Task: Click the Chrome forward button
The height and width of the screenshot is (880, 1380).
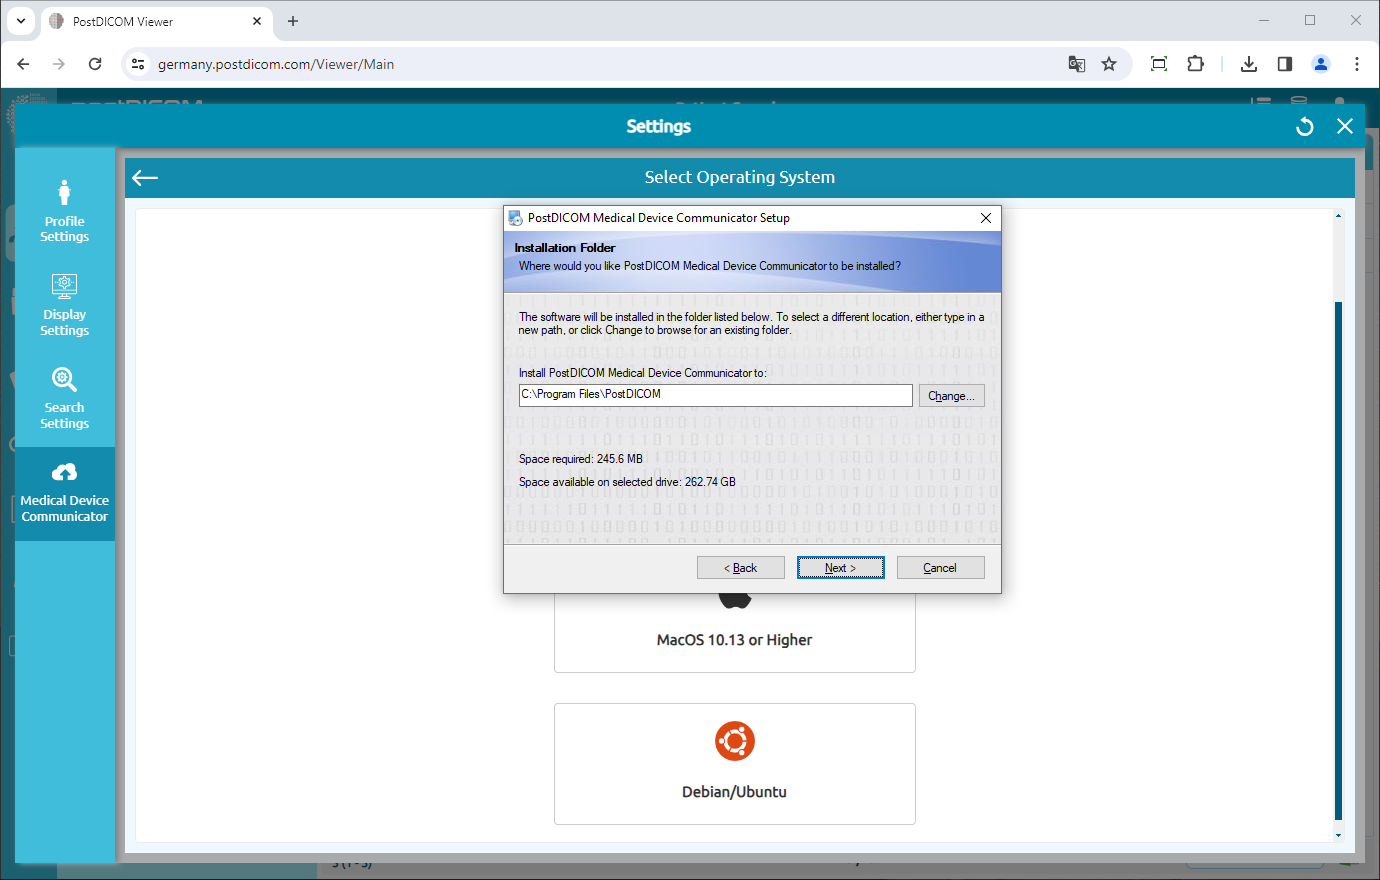Action: tap(59, 64)
